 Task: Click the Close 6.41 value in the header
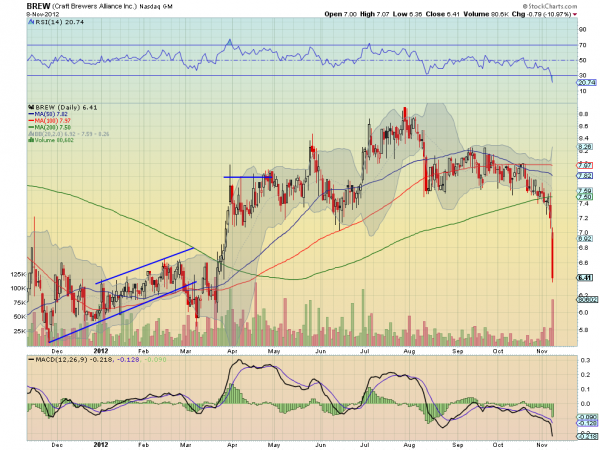[x=442, y=14]
